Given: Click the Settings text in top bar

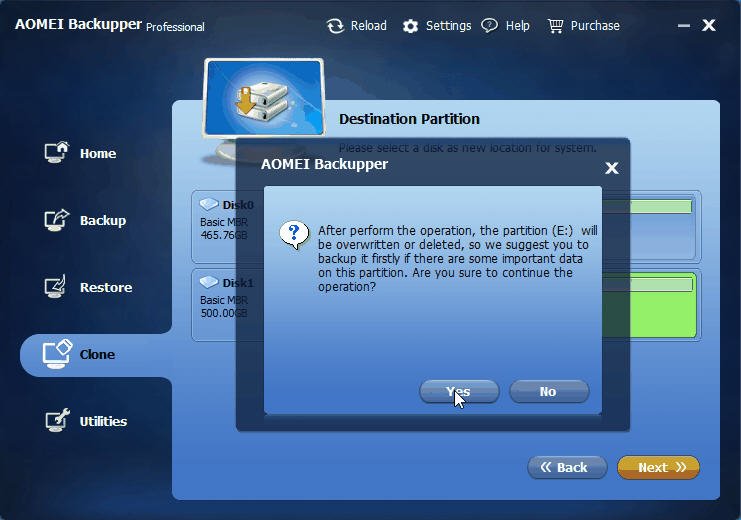Looking at the screenshot, I should [x=448, y=26].
